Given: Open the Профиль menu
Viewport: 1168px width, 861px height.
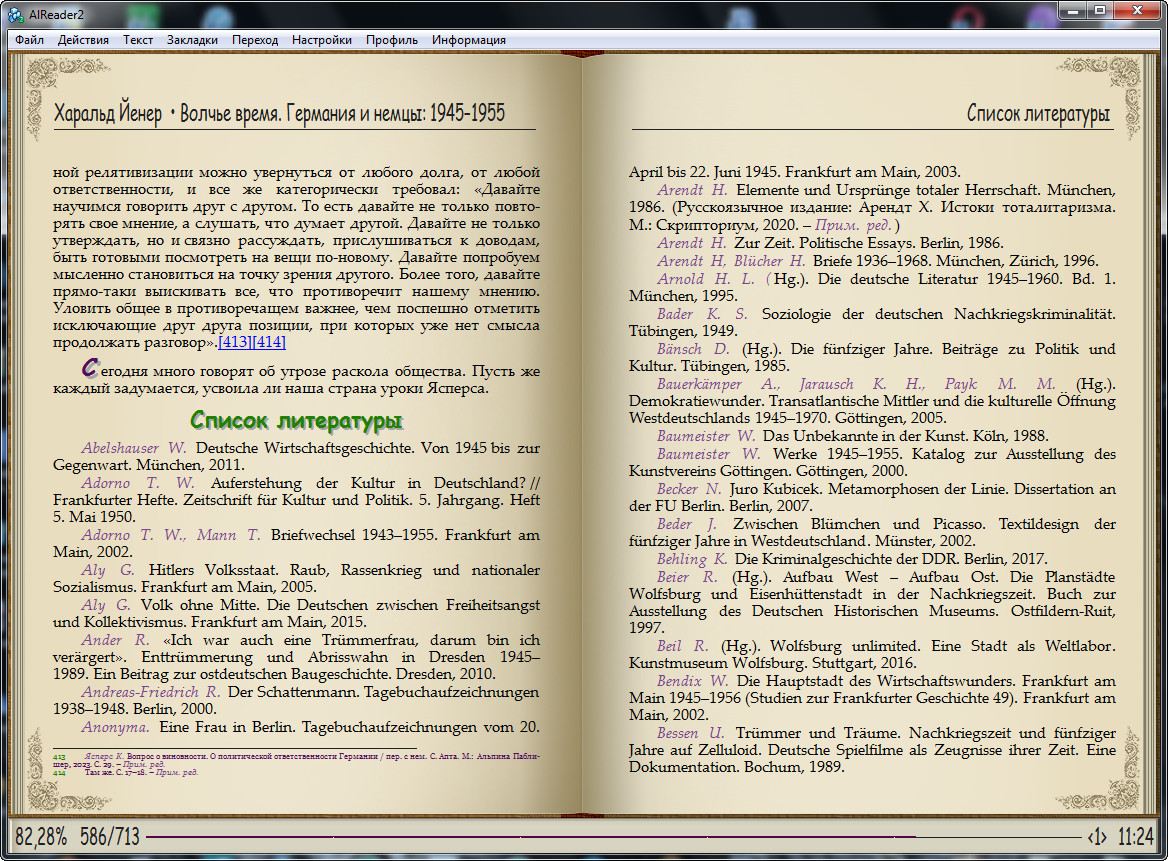Looking at the screenshot, I should point(392,40).
